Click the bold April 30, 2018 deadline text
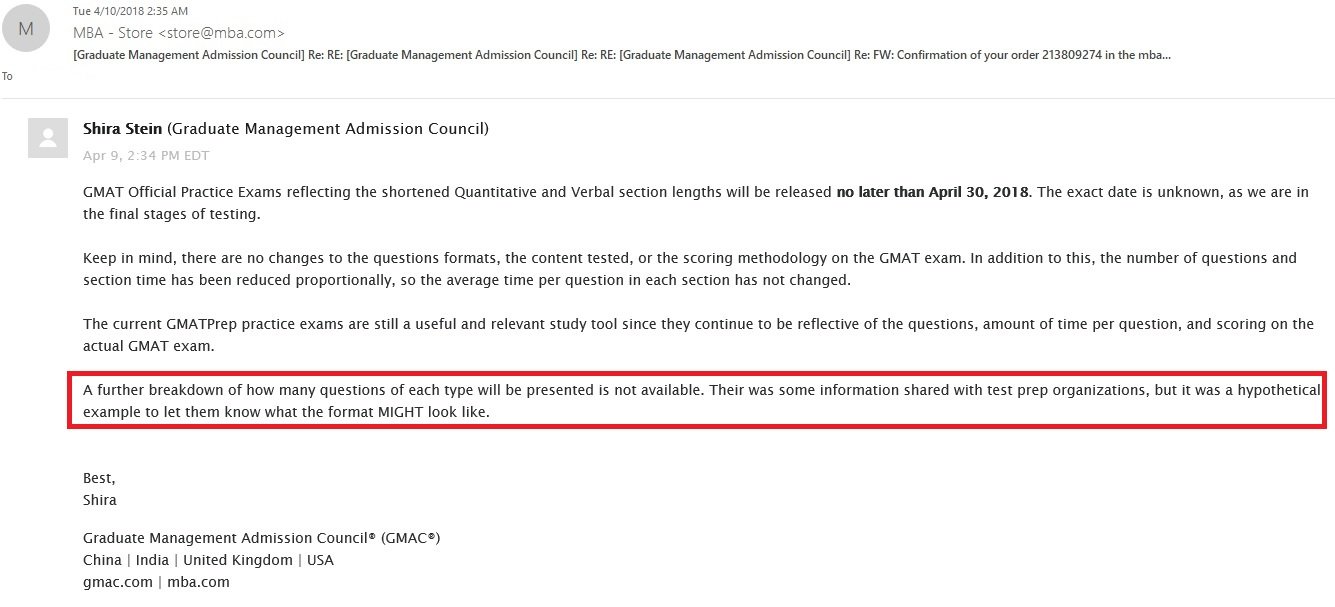This screenshot has width=1335, height=607. point(932,192)
